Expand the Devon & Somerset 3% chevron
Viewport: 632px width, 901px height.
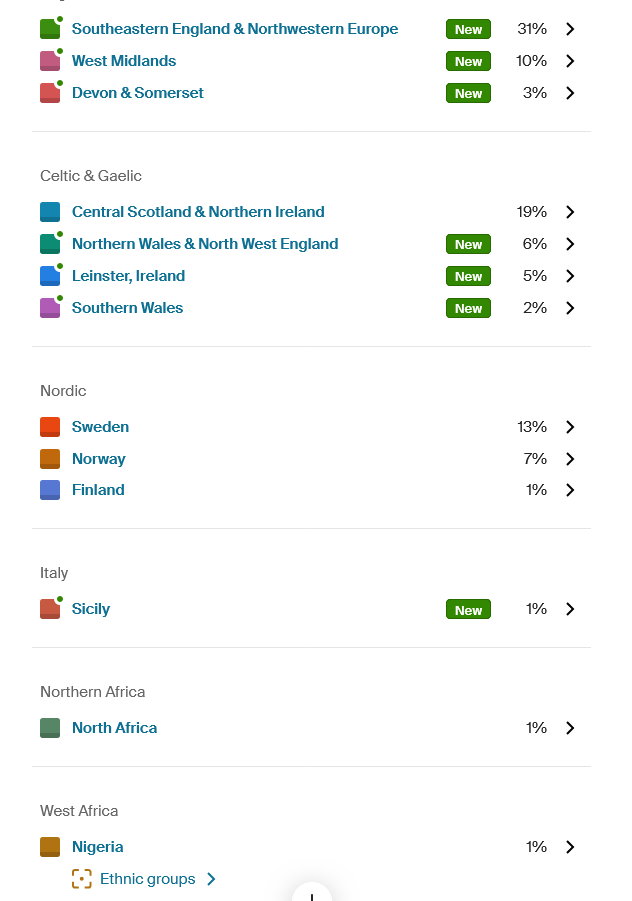click(x=570, y=93)
